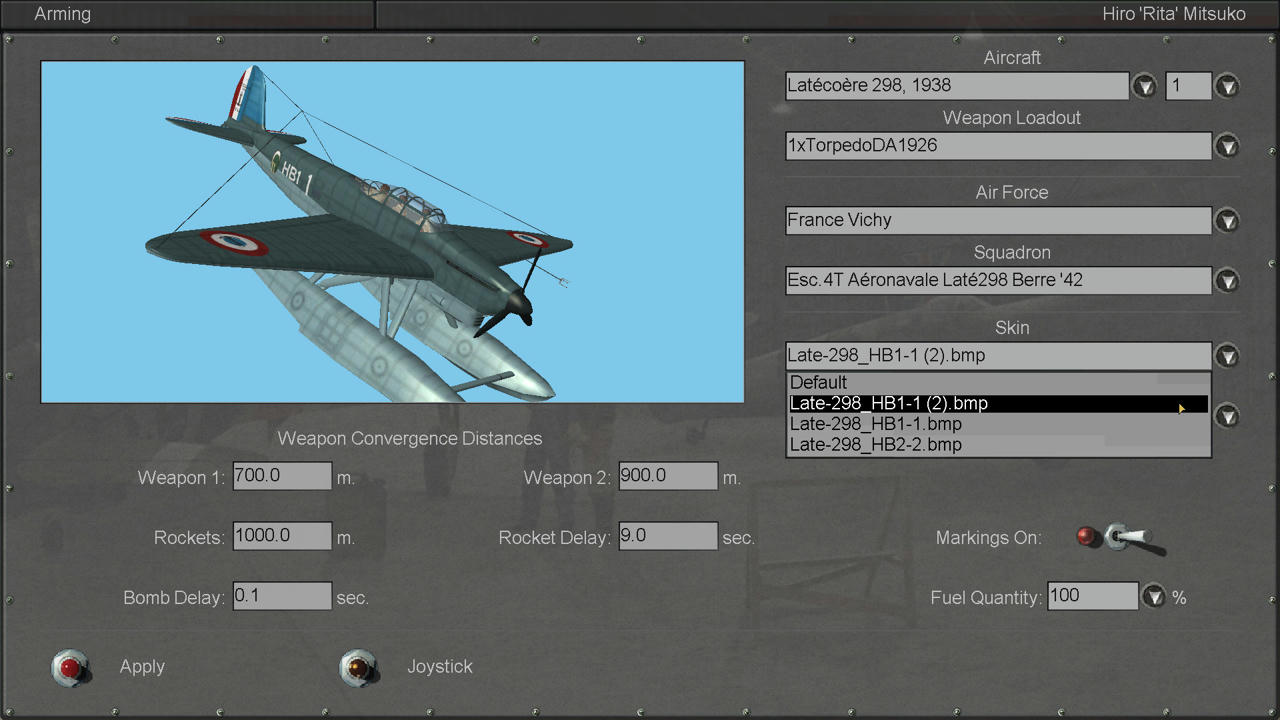Open the aircraft number dropdown arrow
This screenshot has width=1280, height=720.
(x=1227, y=86)
